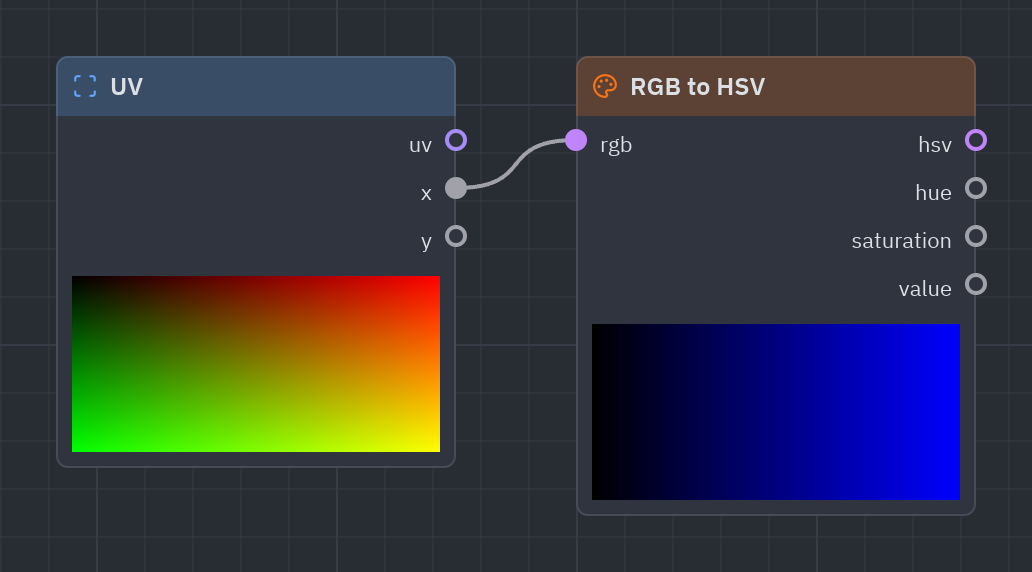The image size is (1032, 572).
Task: Click the 'saturation' label
Action: [901, 241]
